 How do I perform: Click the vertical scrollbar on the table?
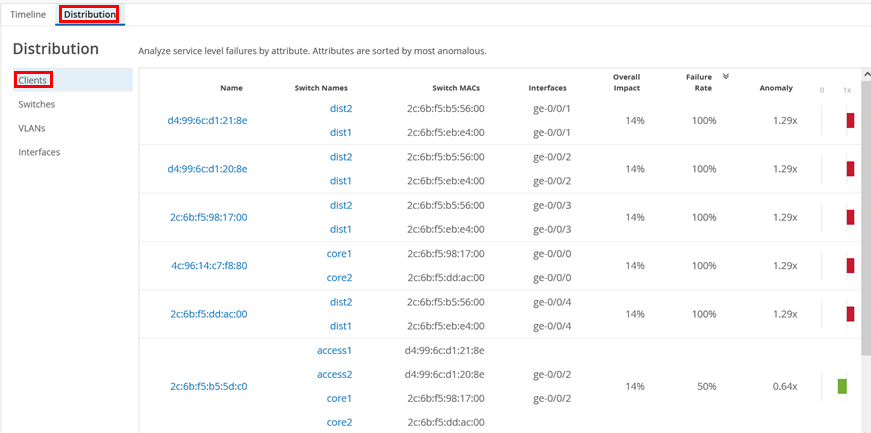click(x=865, y=250)
